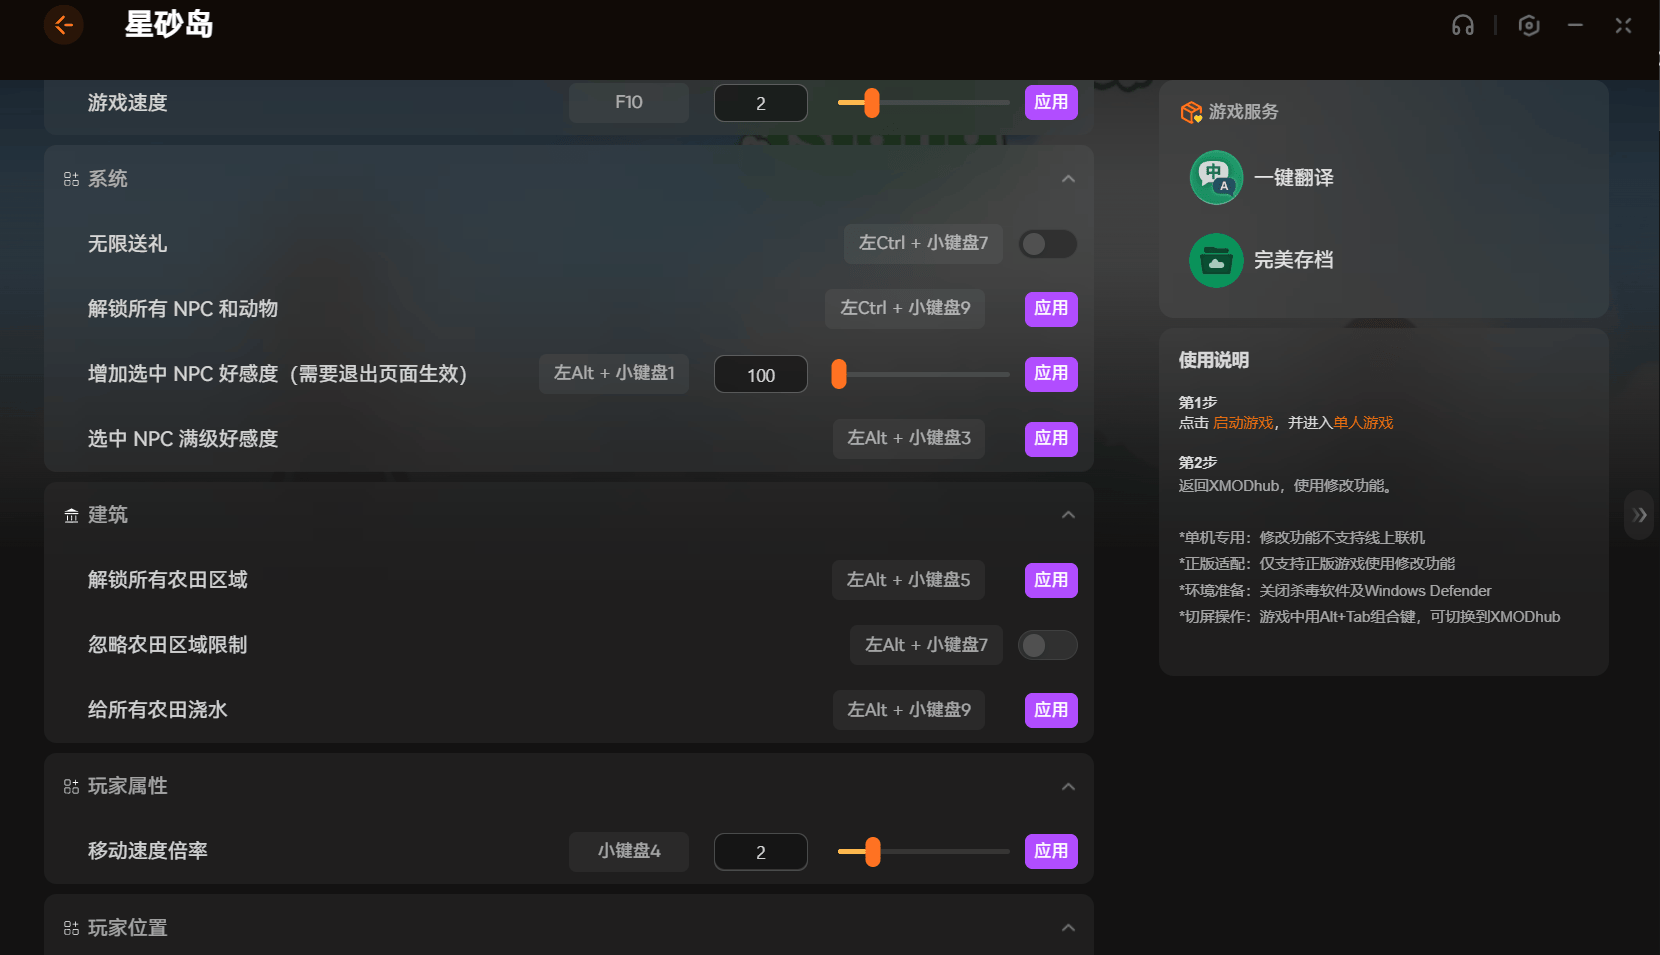Apply 解锁所有 NPC 和动物
The width and height of the screenshot is (1660, 955).
point(1050,309)
